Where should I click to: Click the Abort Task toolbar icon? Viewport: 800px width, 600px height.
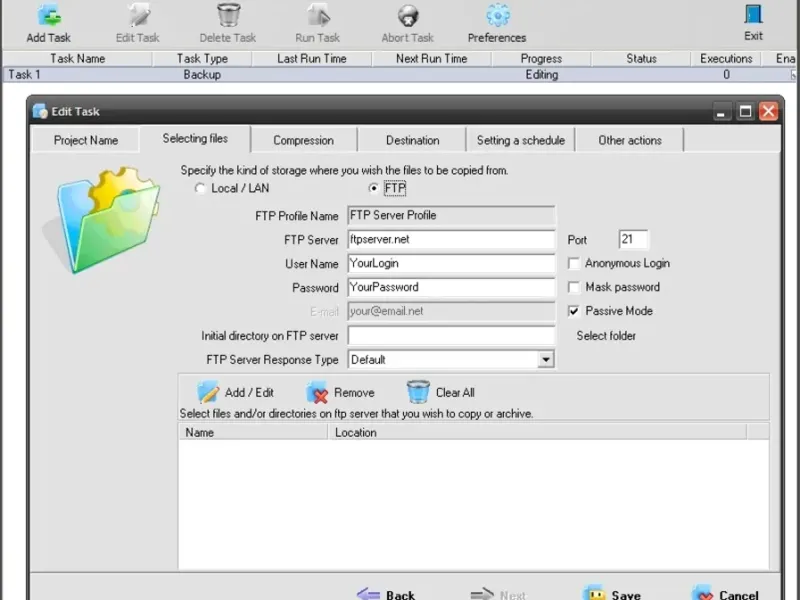pos(408,15)
